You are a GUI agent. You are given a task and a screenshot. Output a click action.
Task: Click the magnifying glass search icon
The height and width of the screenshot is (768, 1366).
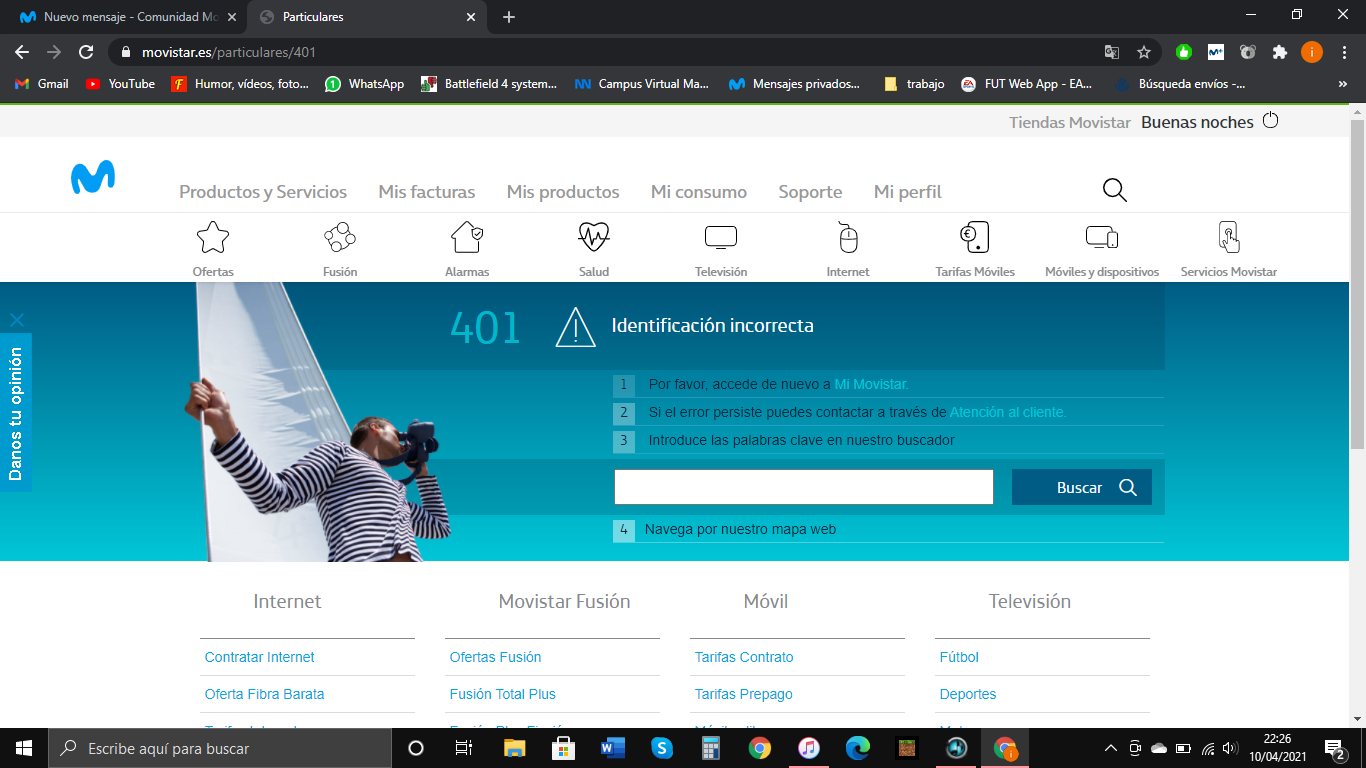(1114, 190)
